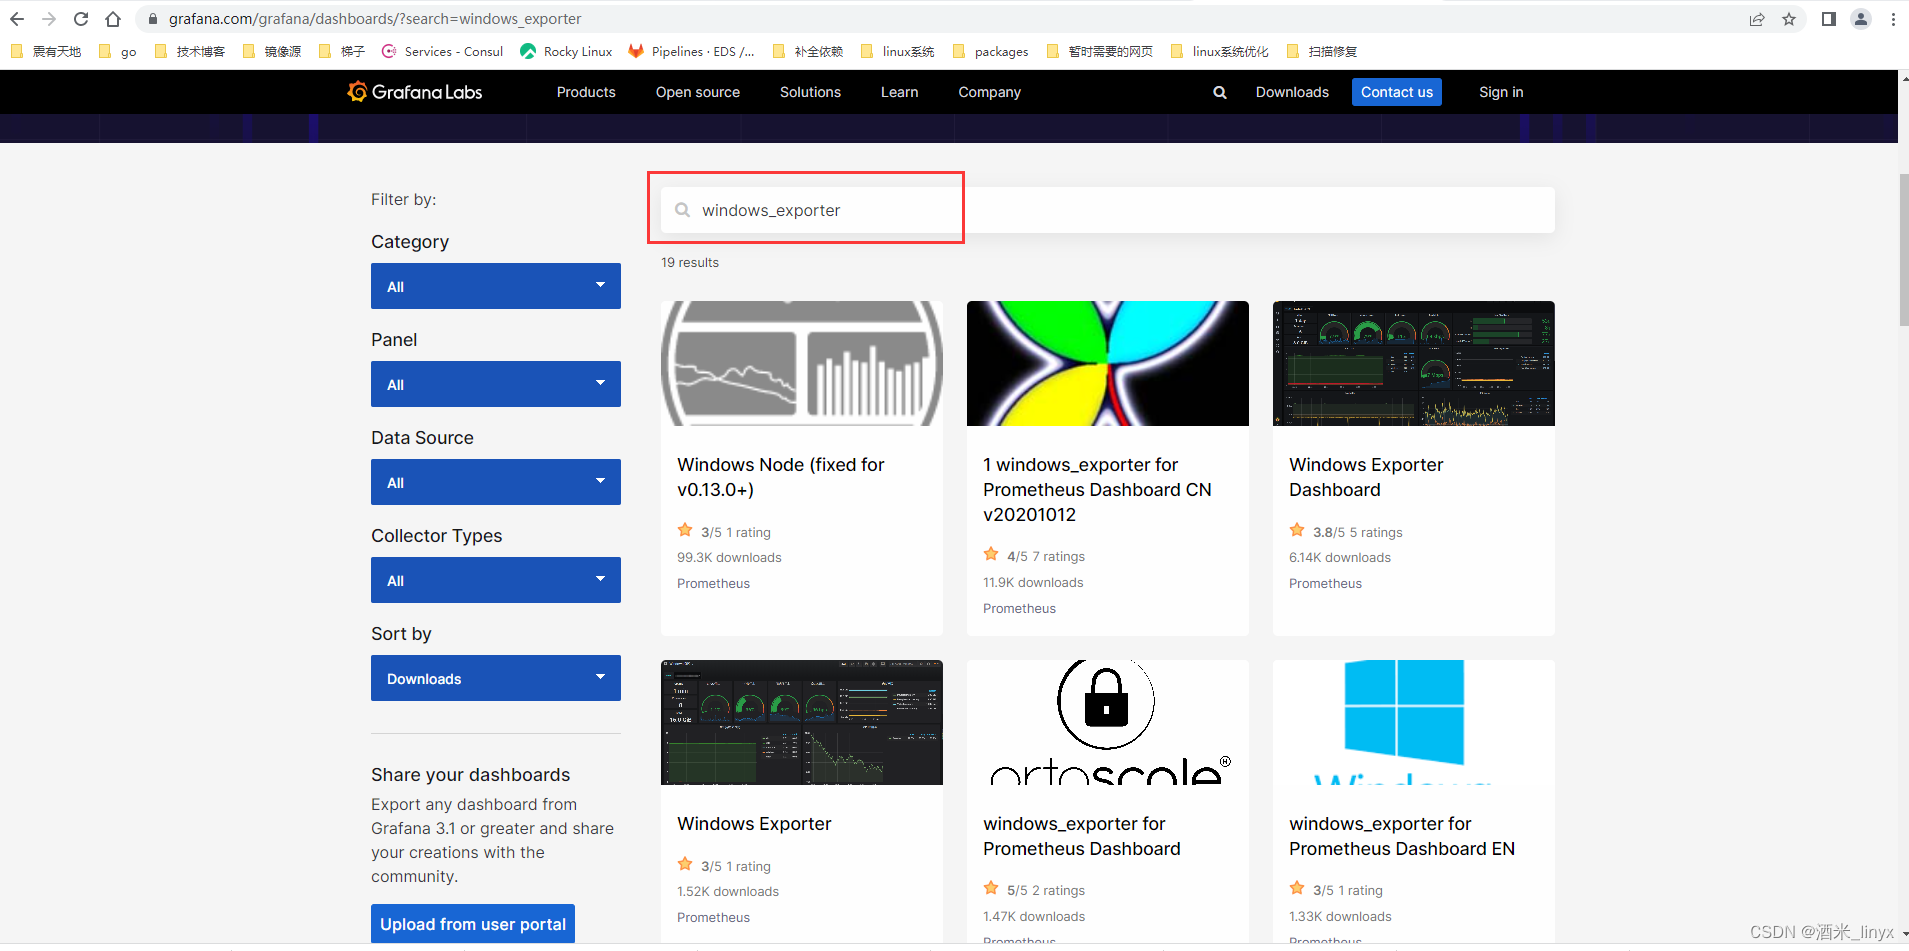
Task: Open the browser profile avatar icon
Action: pos(1861,19)
